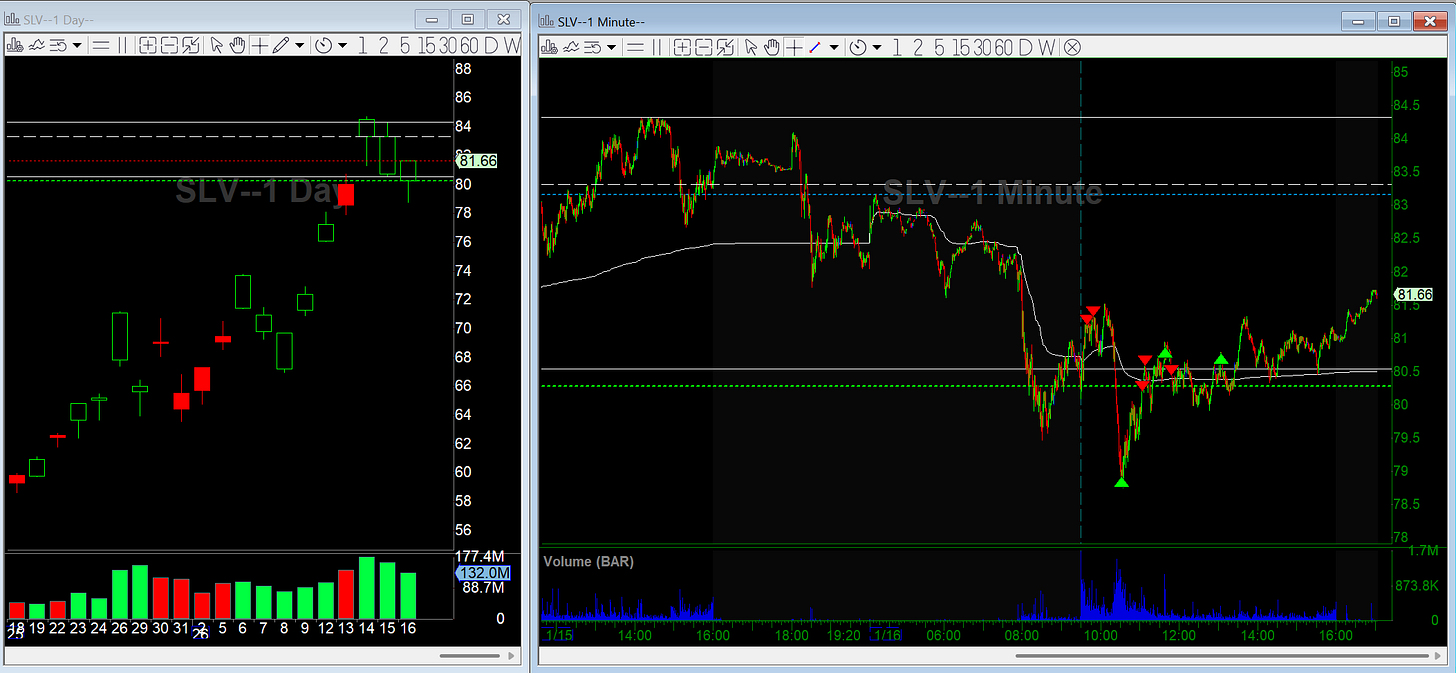The image size is (1456, 673).
Task: Select the trendline drawing tool in 1 Minute window
Action: [815, 47]
